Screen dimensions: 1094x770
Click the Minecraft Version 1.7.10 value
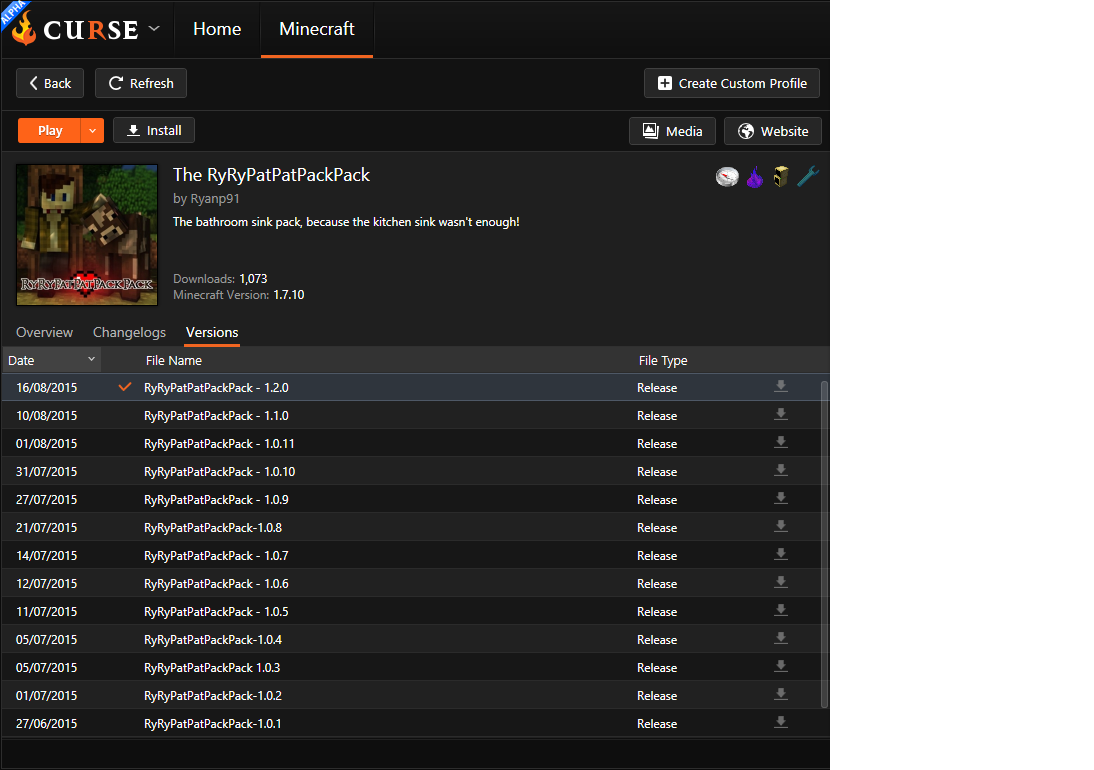point(289,295)
